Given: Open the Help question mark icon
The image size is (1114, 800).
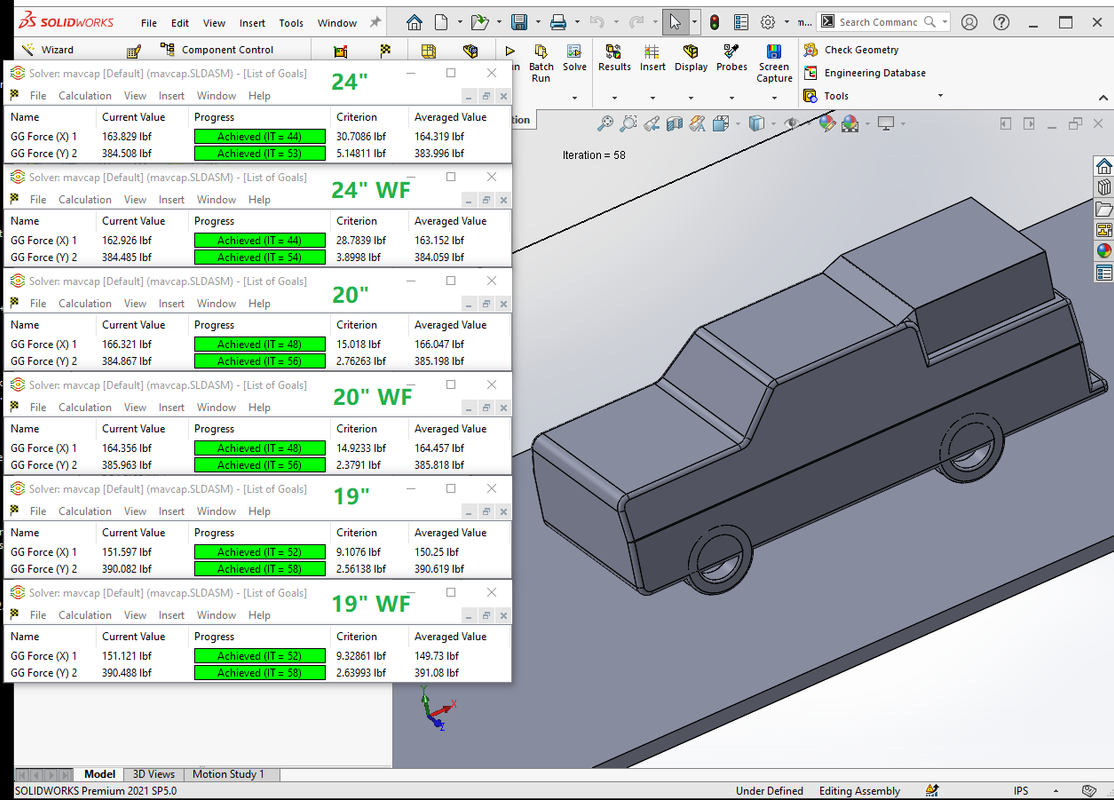Looking at the screenshot, I should [1001, 23].
